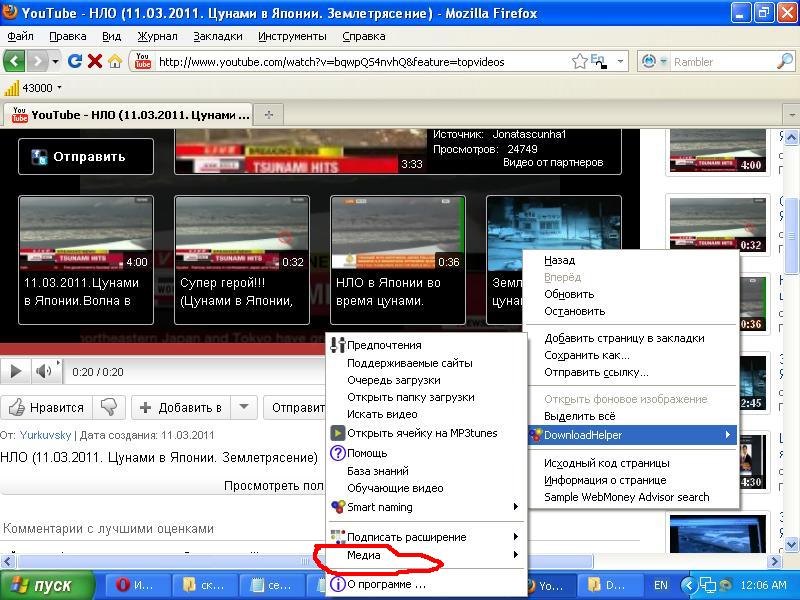800x600 pixels.
Task: Open the 4:00 Цунами в Японии.Волна thumbnail
Action: (86, 260)
